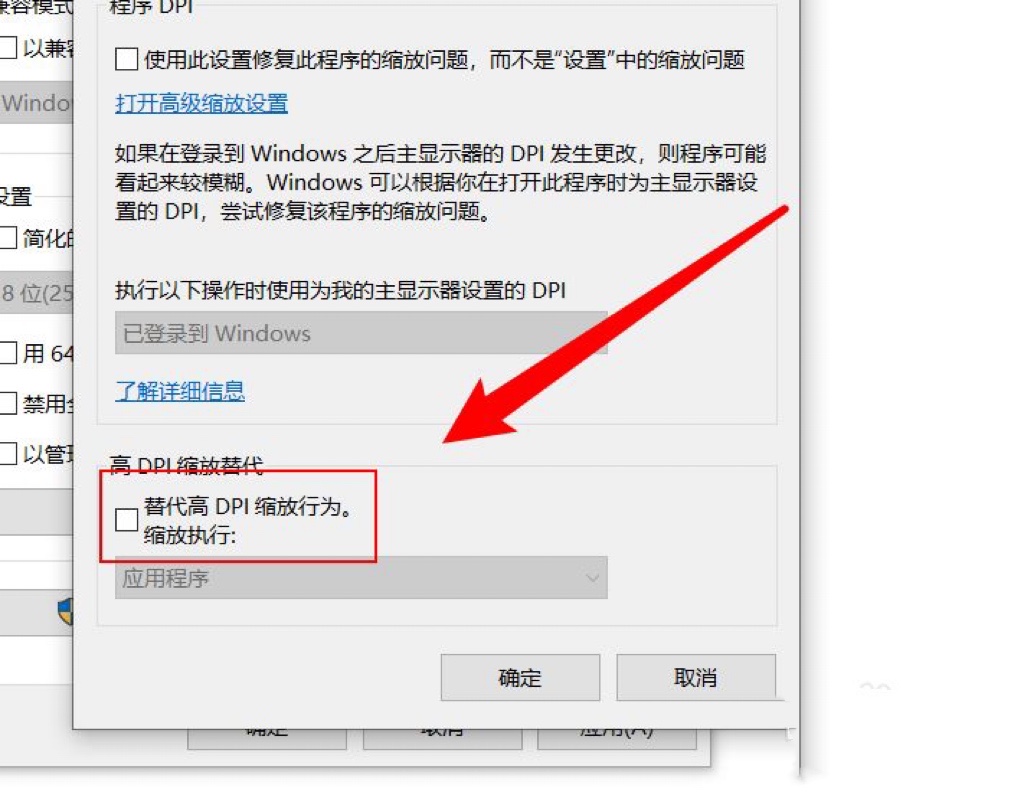
Task: Click the chevron arrow of 应用程序 combo box
Action: point(592,578)
